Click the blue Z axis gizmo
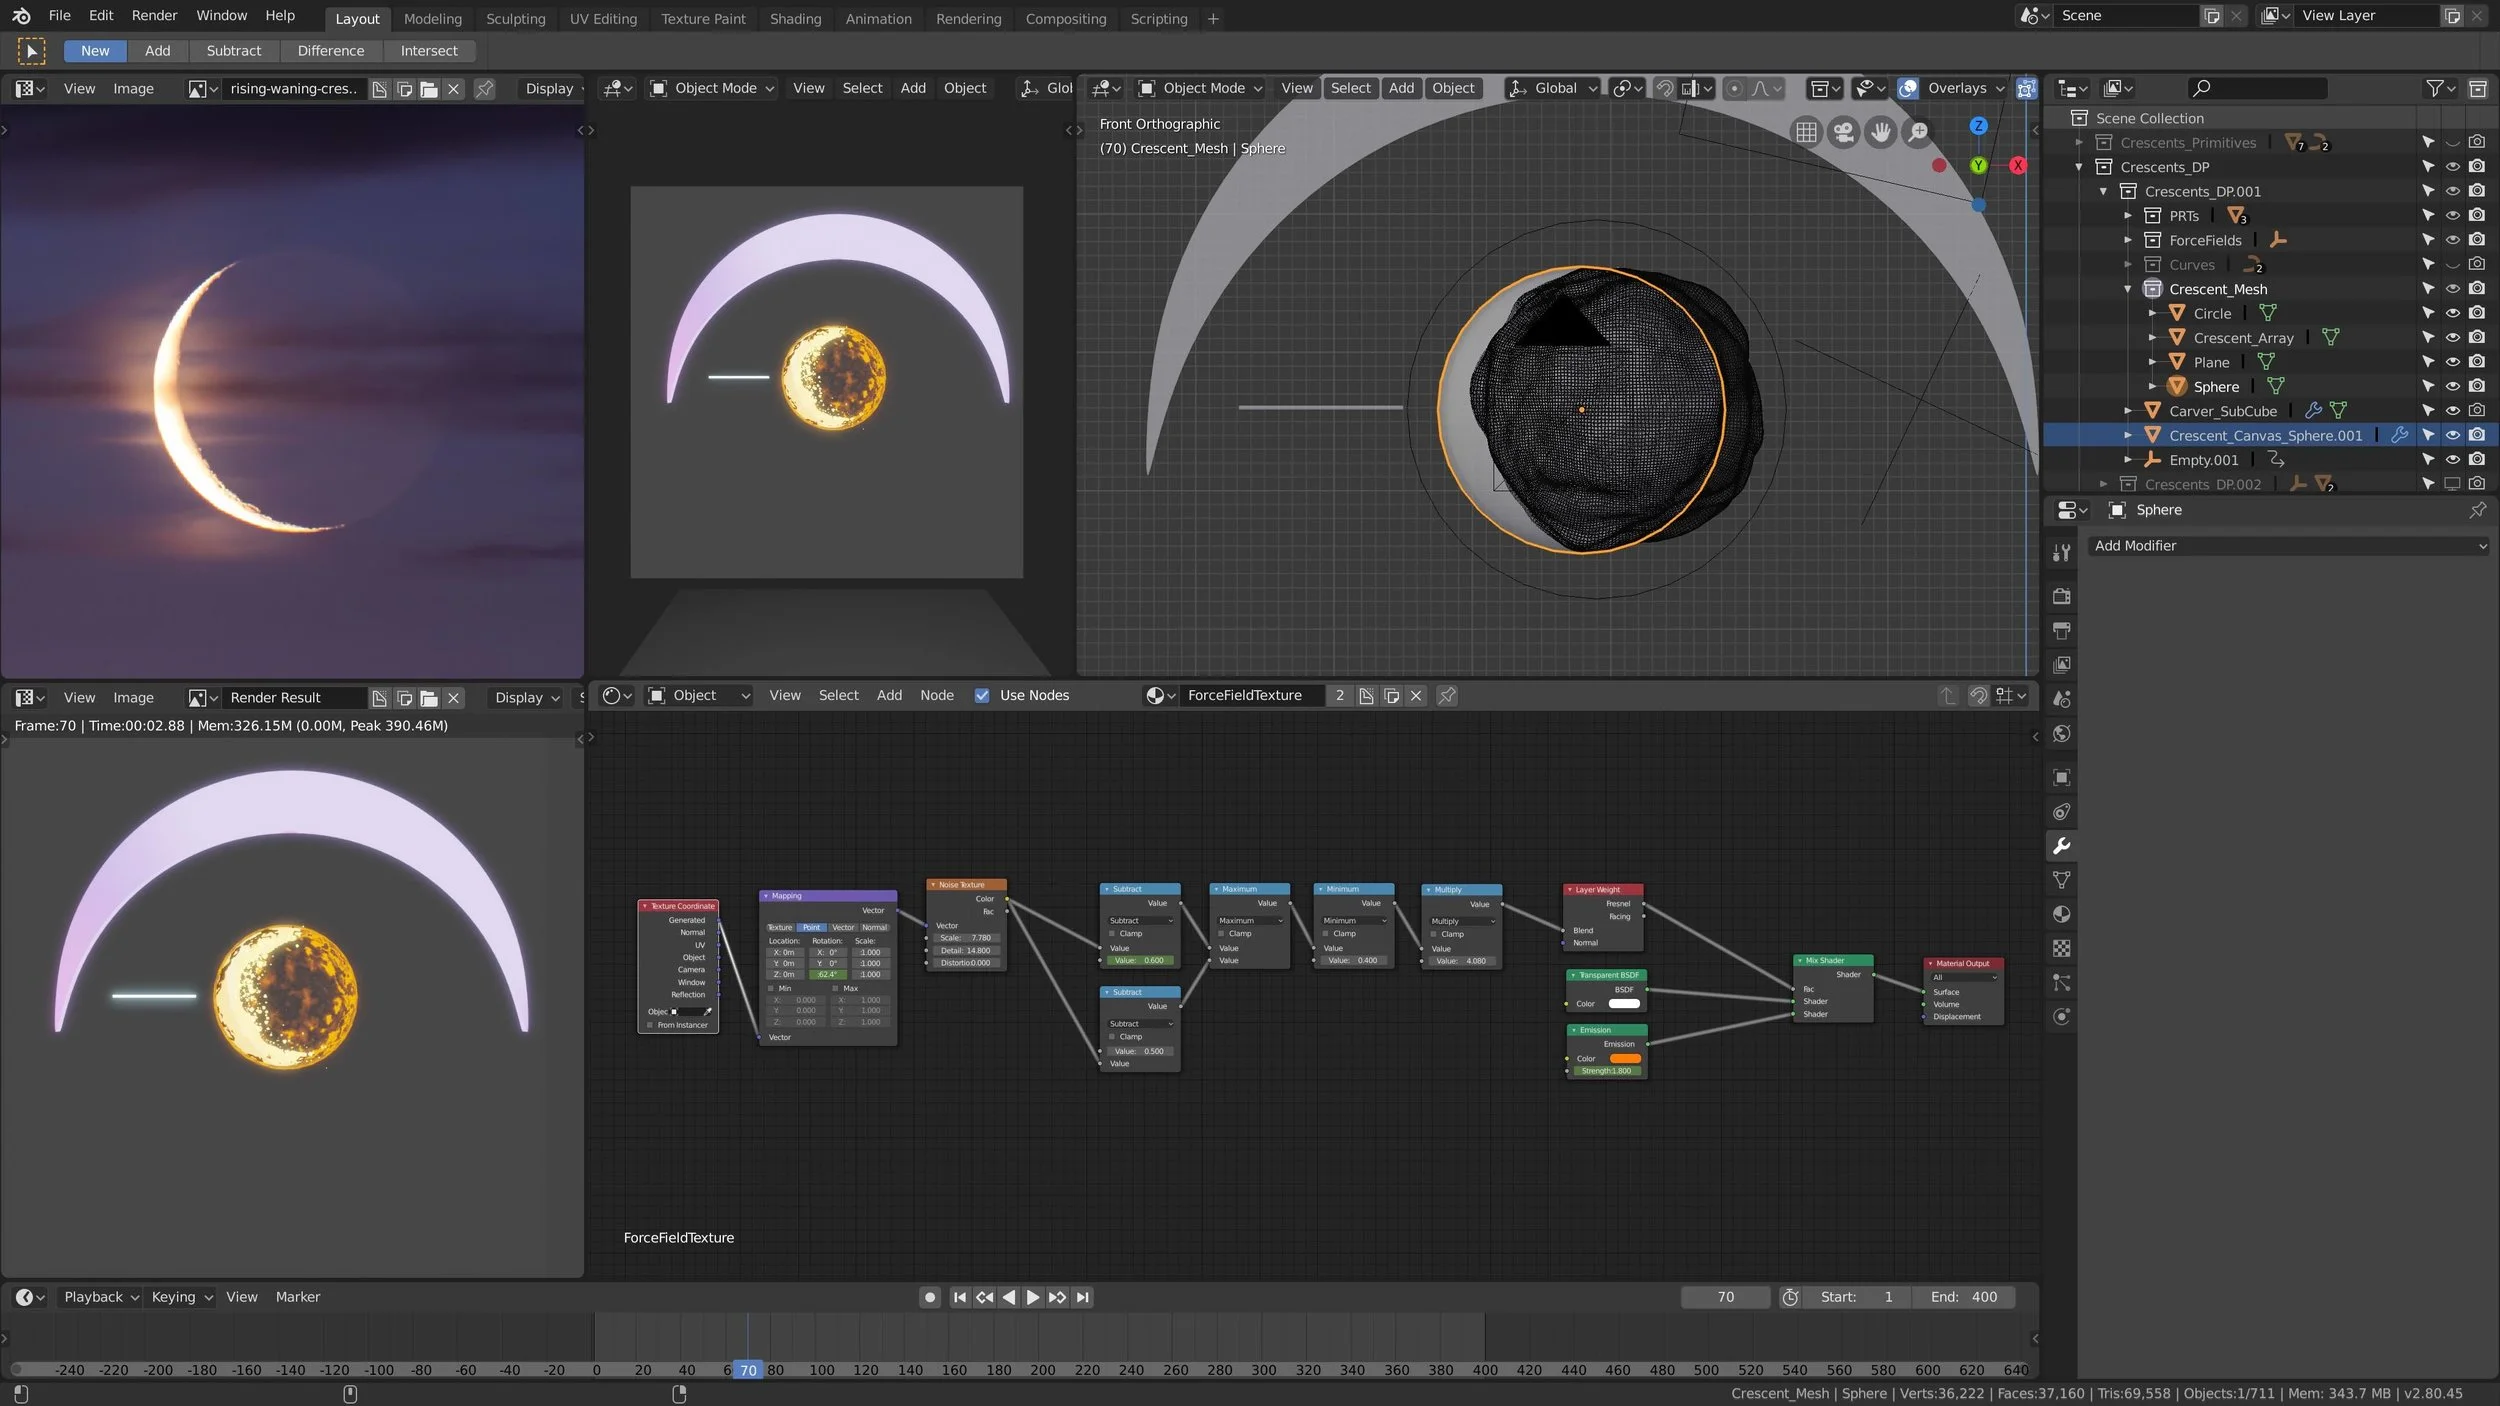 (1978, 126)
